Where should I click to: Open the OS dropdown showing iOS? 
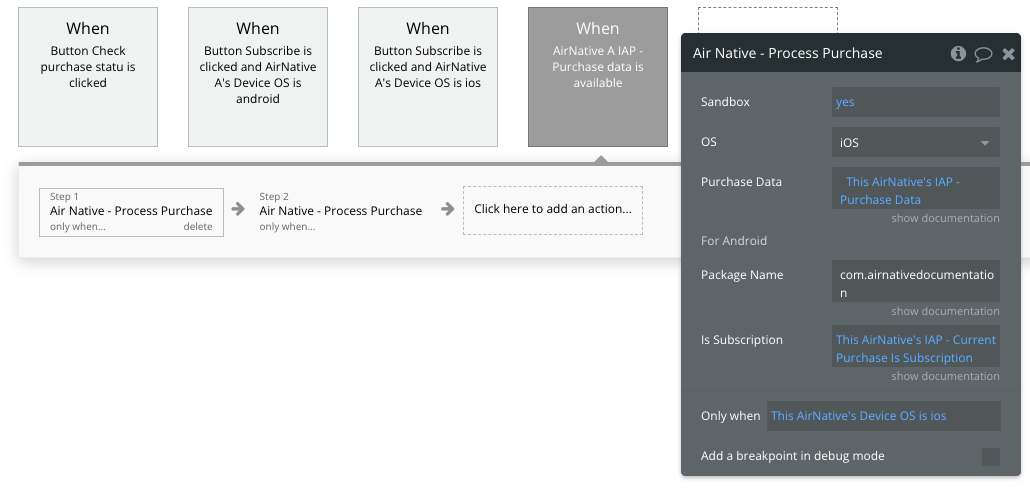pos(915,142)
